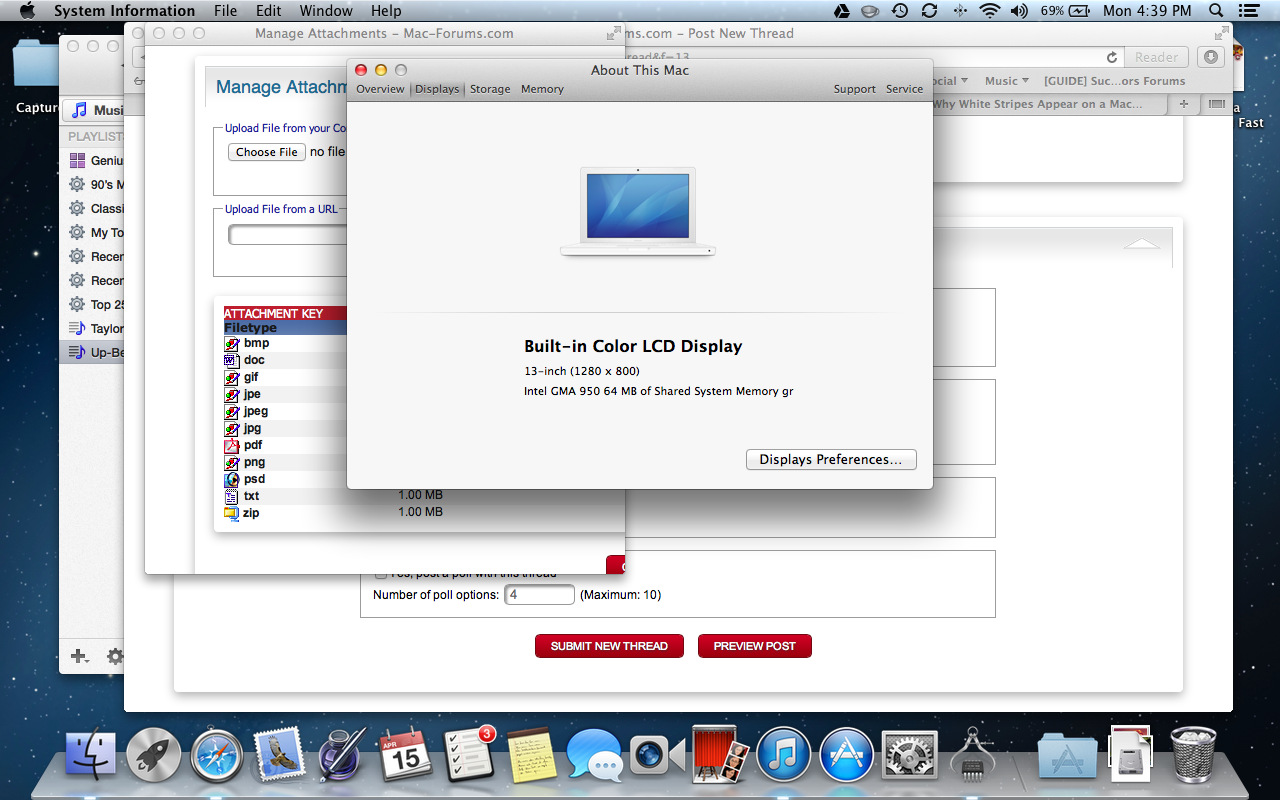1280x800 pixels.
Task: Open new Safari tab with plus button
Action: 1184,104
